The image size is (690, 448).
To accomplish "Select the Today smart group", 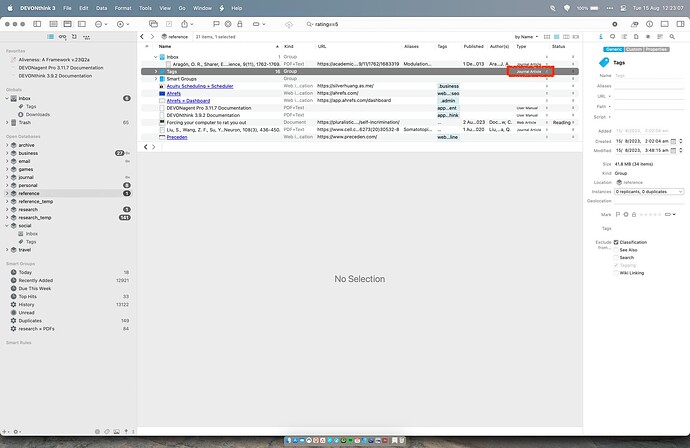I will click(25, 272).
